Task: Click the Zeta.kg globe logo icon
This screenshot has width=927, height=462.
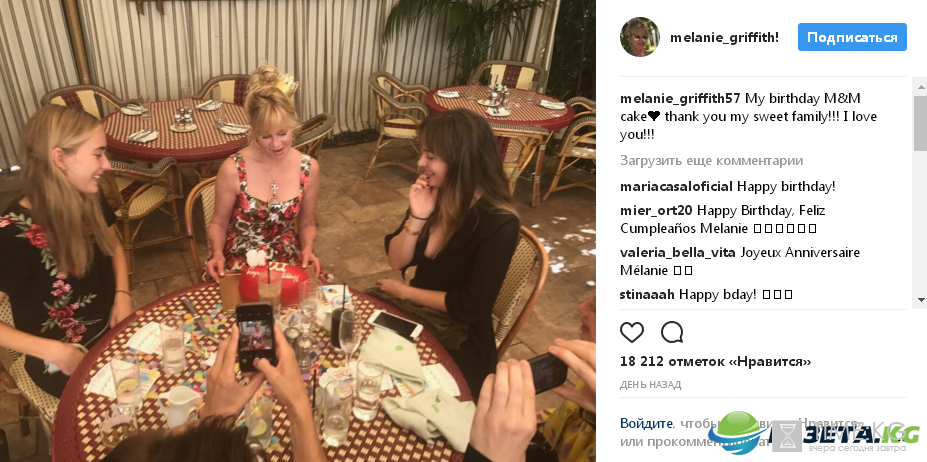Action: pyautogui.click(x=736, y=433)
